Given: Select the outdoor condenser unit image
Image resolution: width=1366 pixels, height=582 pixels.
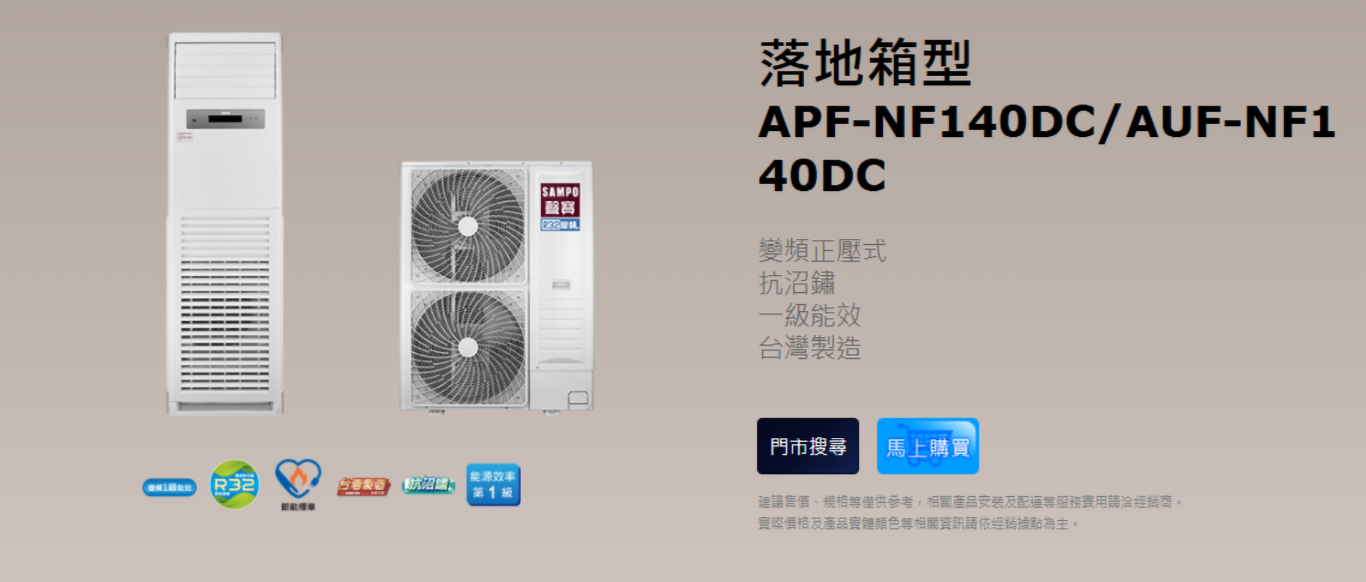Looking at the screenshot, I should (497, 286).
